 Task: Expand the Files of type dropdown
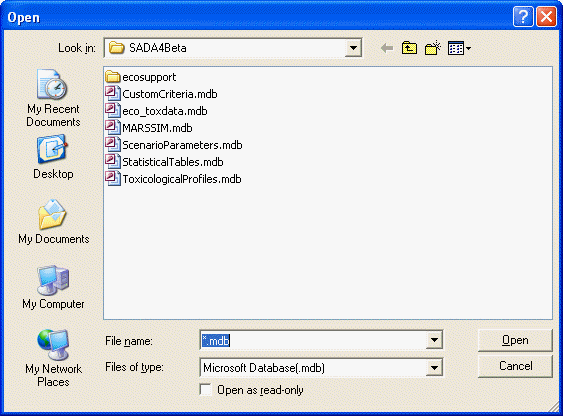point(434,368)
